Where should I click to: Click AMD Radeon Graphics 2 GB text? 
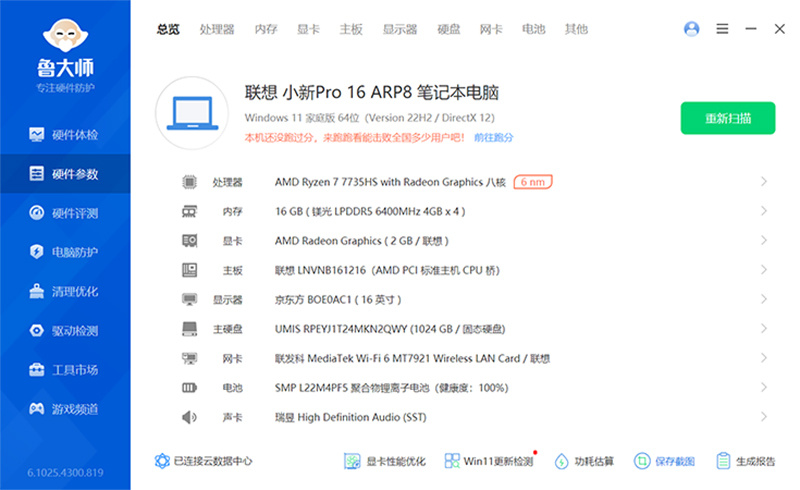point(361,240)
